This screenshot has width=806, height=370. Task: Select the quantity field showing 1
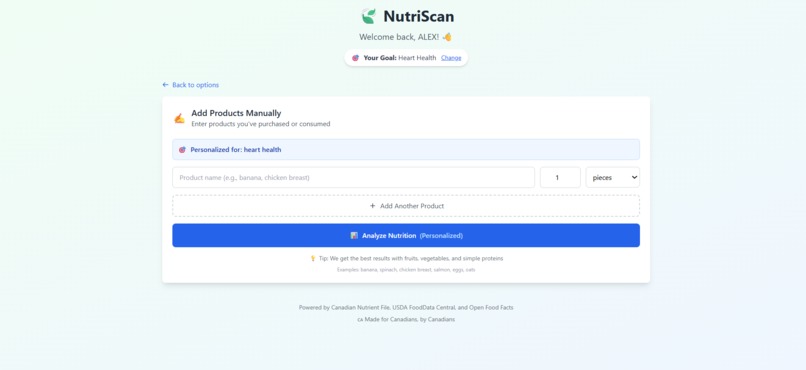tap(560, 177)
